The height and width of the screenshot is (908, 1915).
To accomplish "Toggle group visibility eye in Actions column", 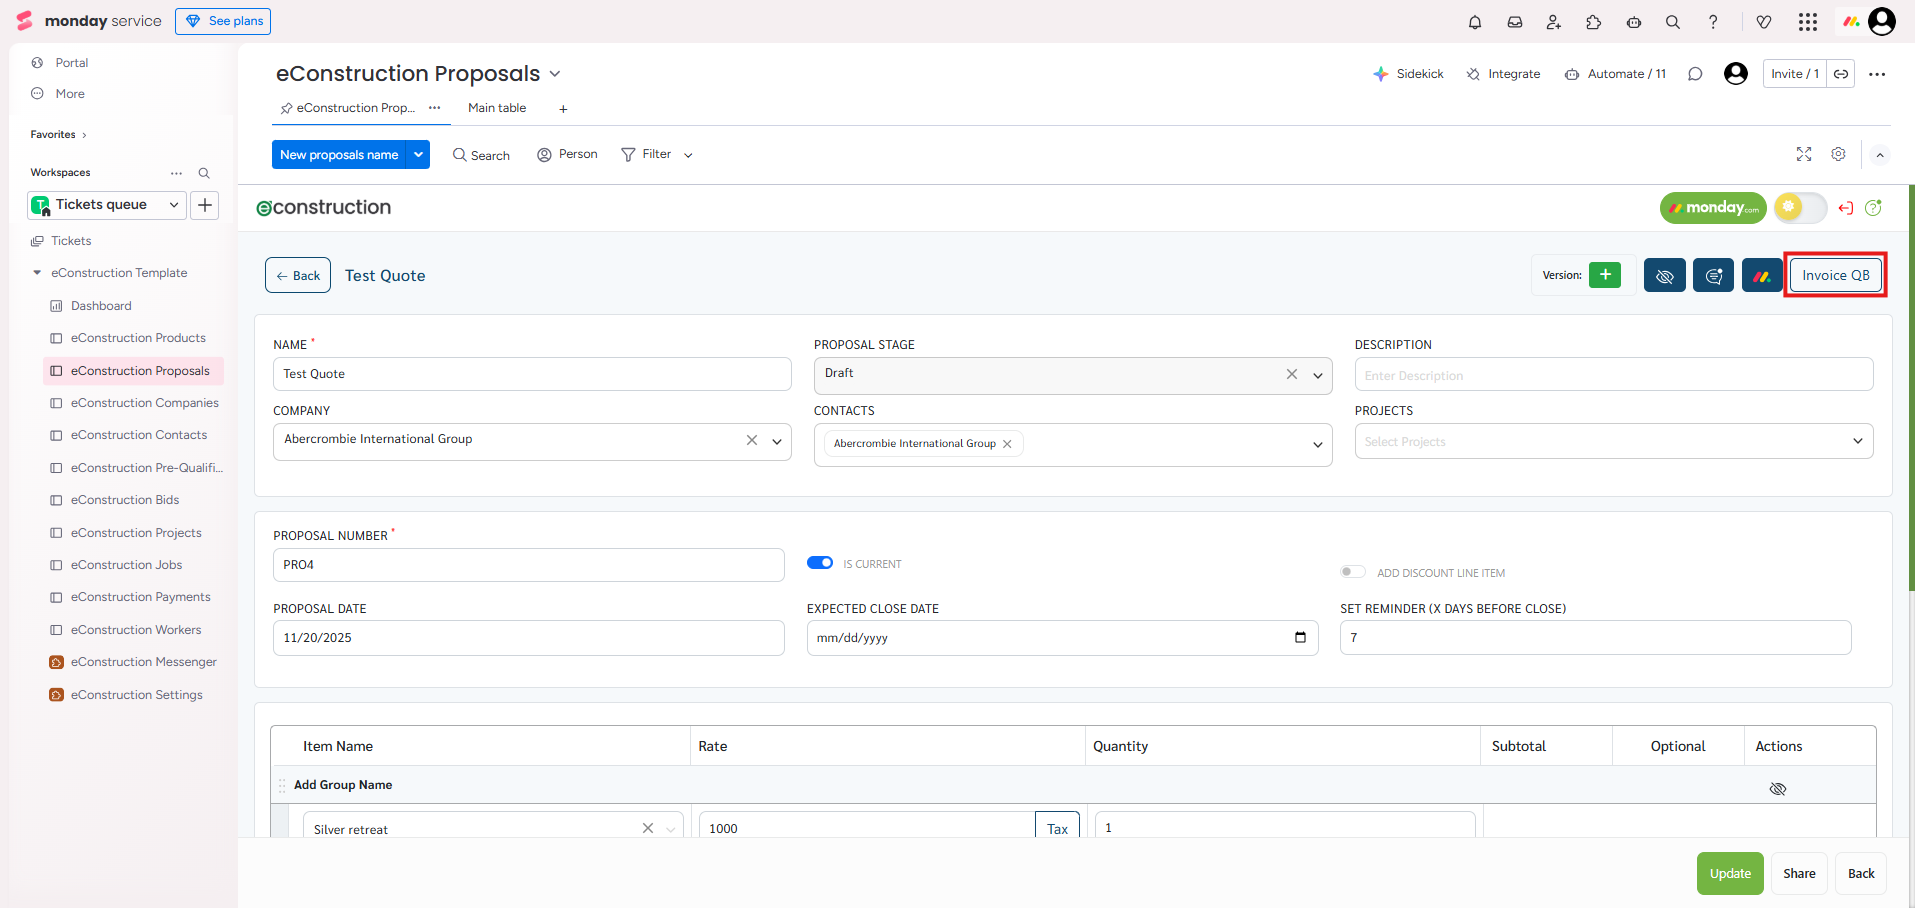I will [x=1777, y=789].
